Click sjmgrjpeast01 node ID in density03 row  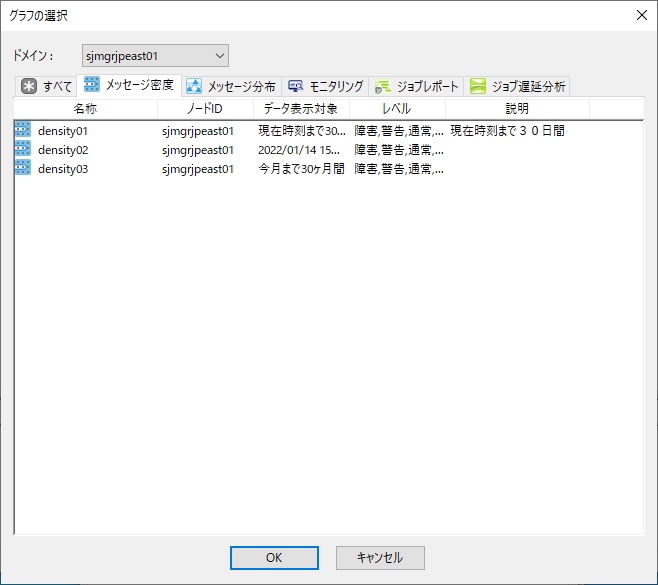[x=198, y=169]
